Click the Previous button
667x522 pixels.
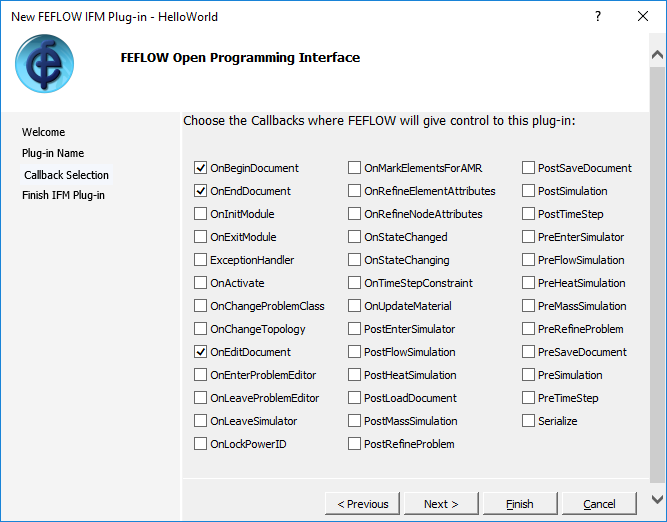pos(362,504)
